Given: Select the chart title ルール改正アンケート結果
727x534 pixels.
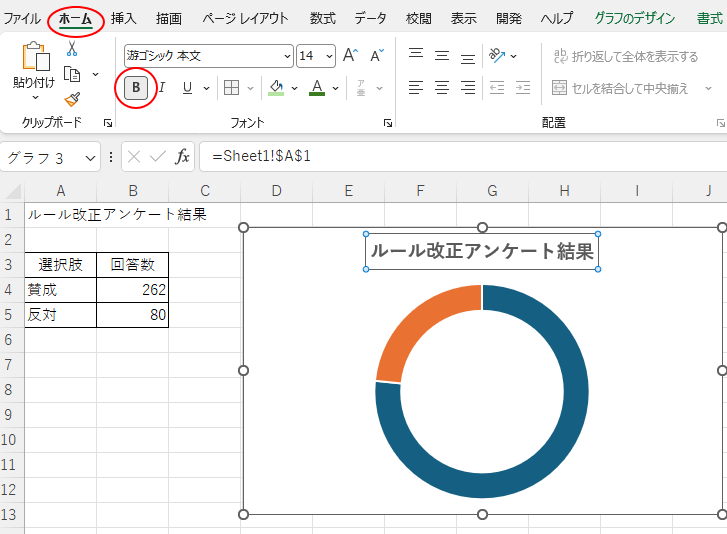Looking at the screenshot, I should point(482,251).
